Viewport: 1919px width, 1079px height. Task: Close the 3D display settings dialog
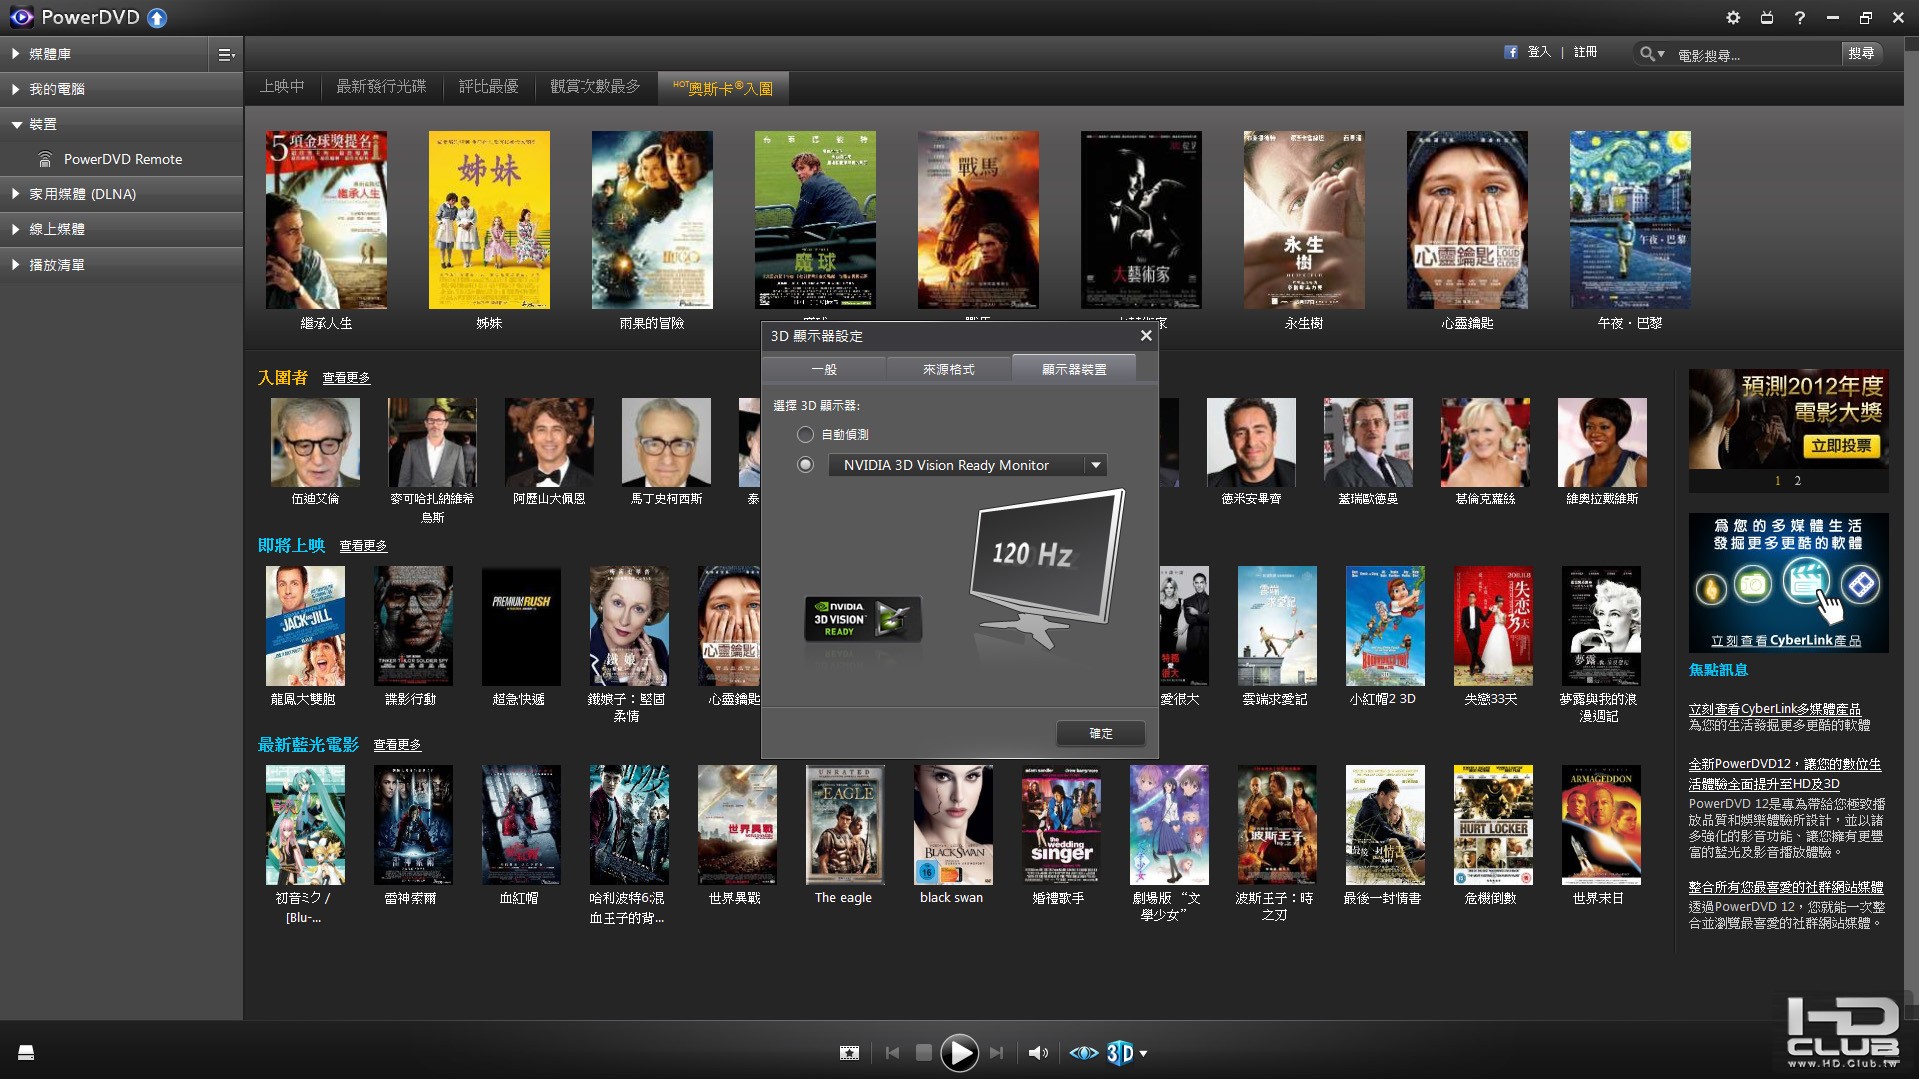click(x=1146, y=336)
